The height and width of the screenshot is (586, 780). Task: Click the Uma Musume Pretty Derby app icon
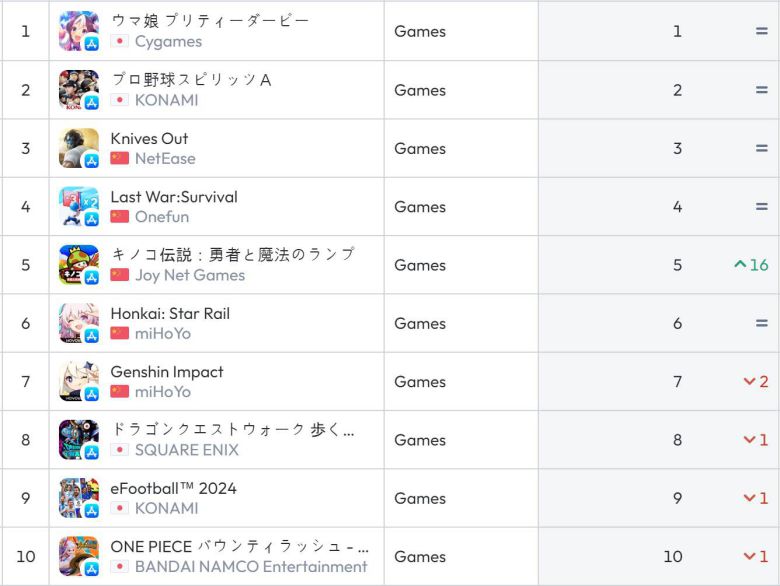point(78,31)
